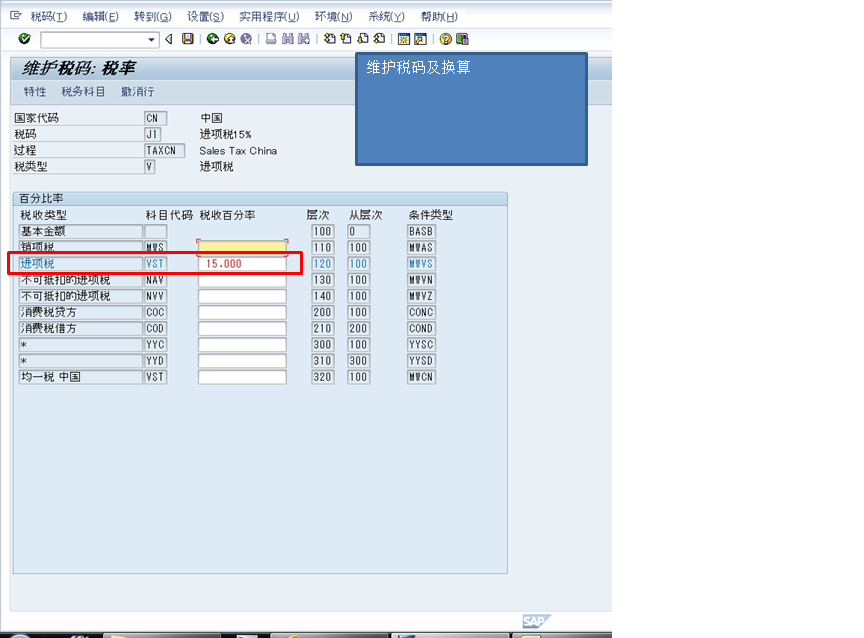The image size is (864, 638).
Task: Open the 税码(T) menu
Action: (x=48, y=17)
